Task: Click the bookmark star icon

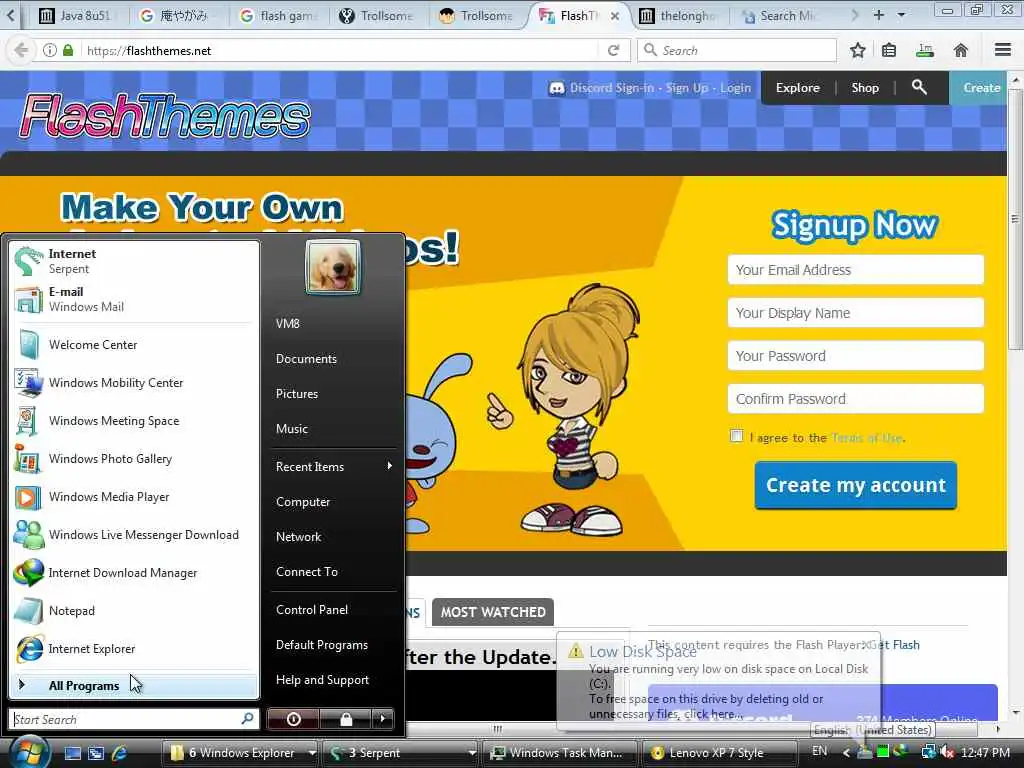Action: [857, 50]
